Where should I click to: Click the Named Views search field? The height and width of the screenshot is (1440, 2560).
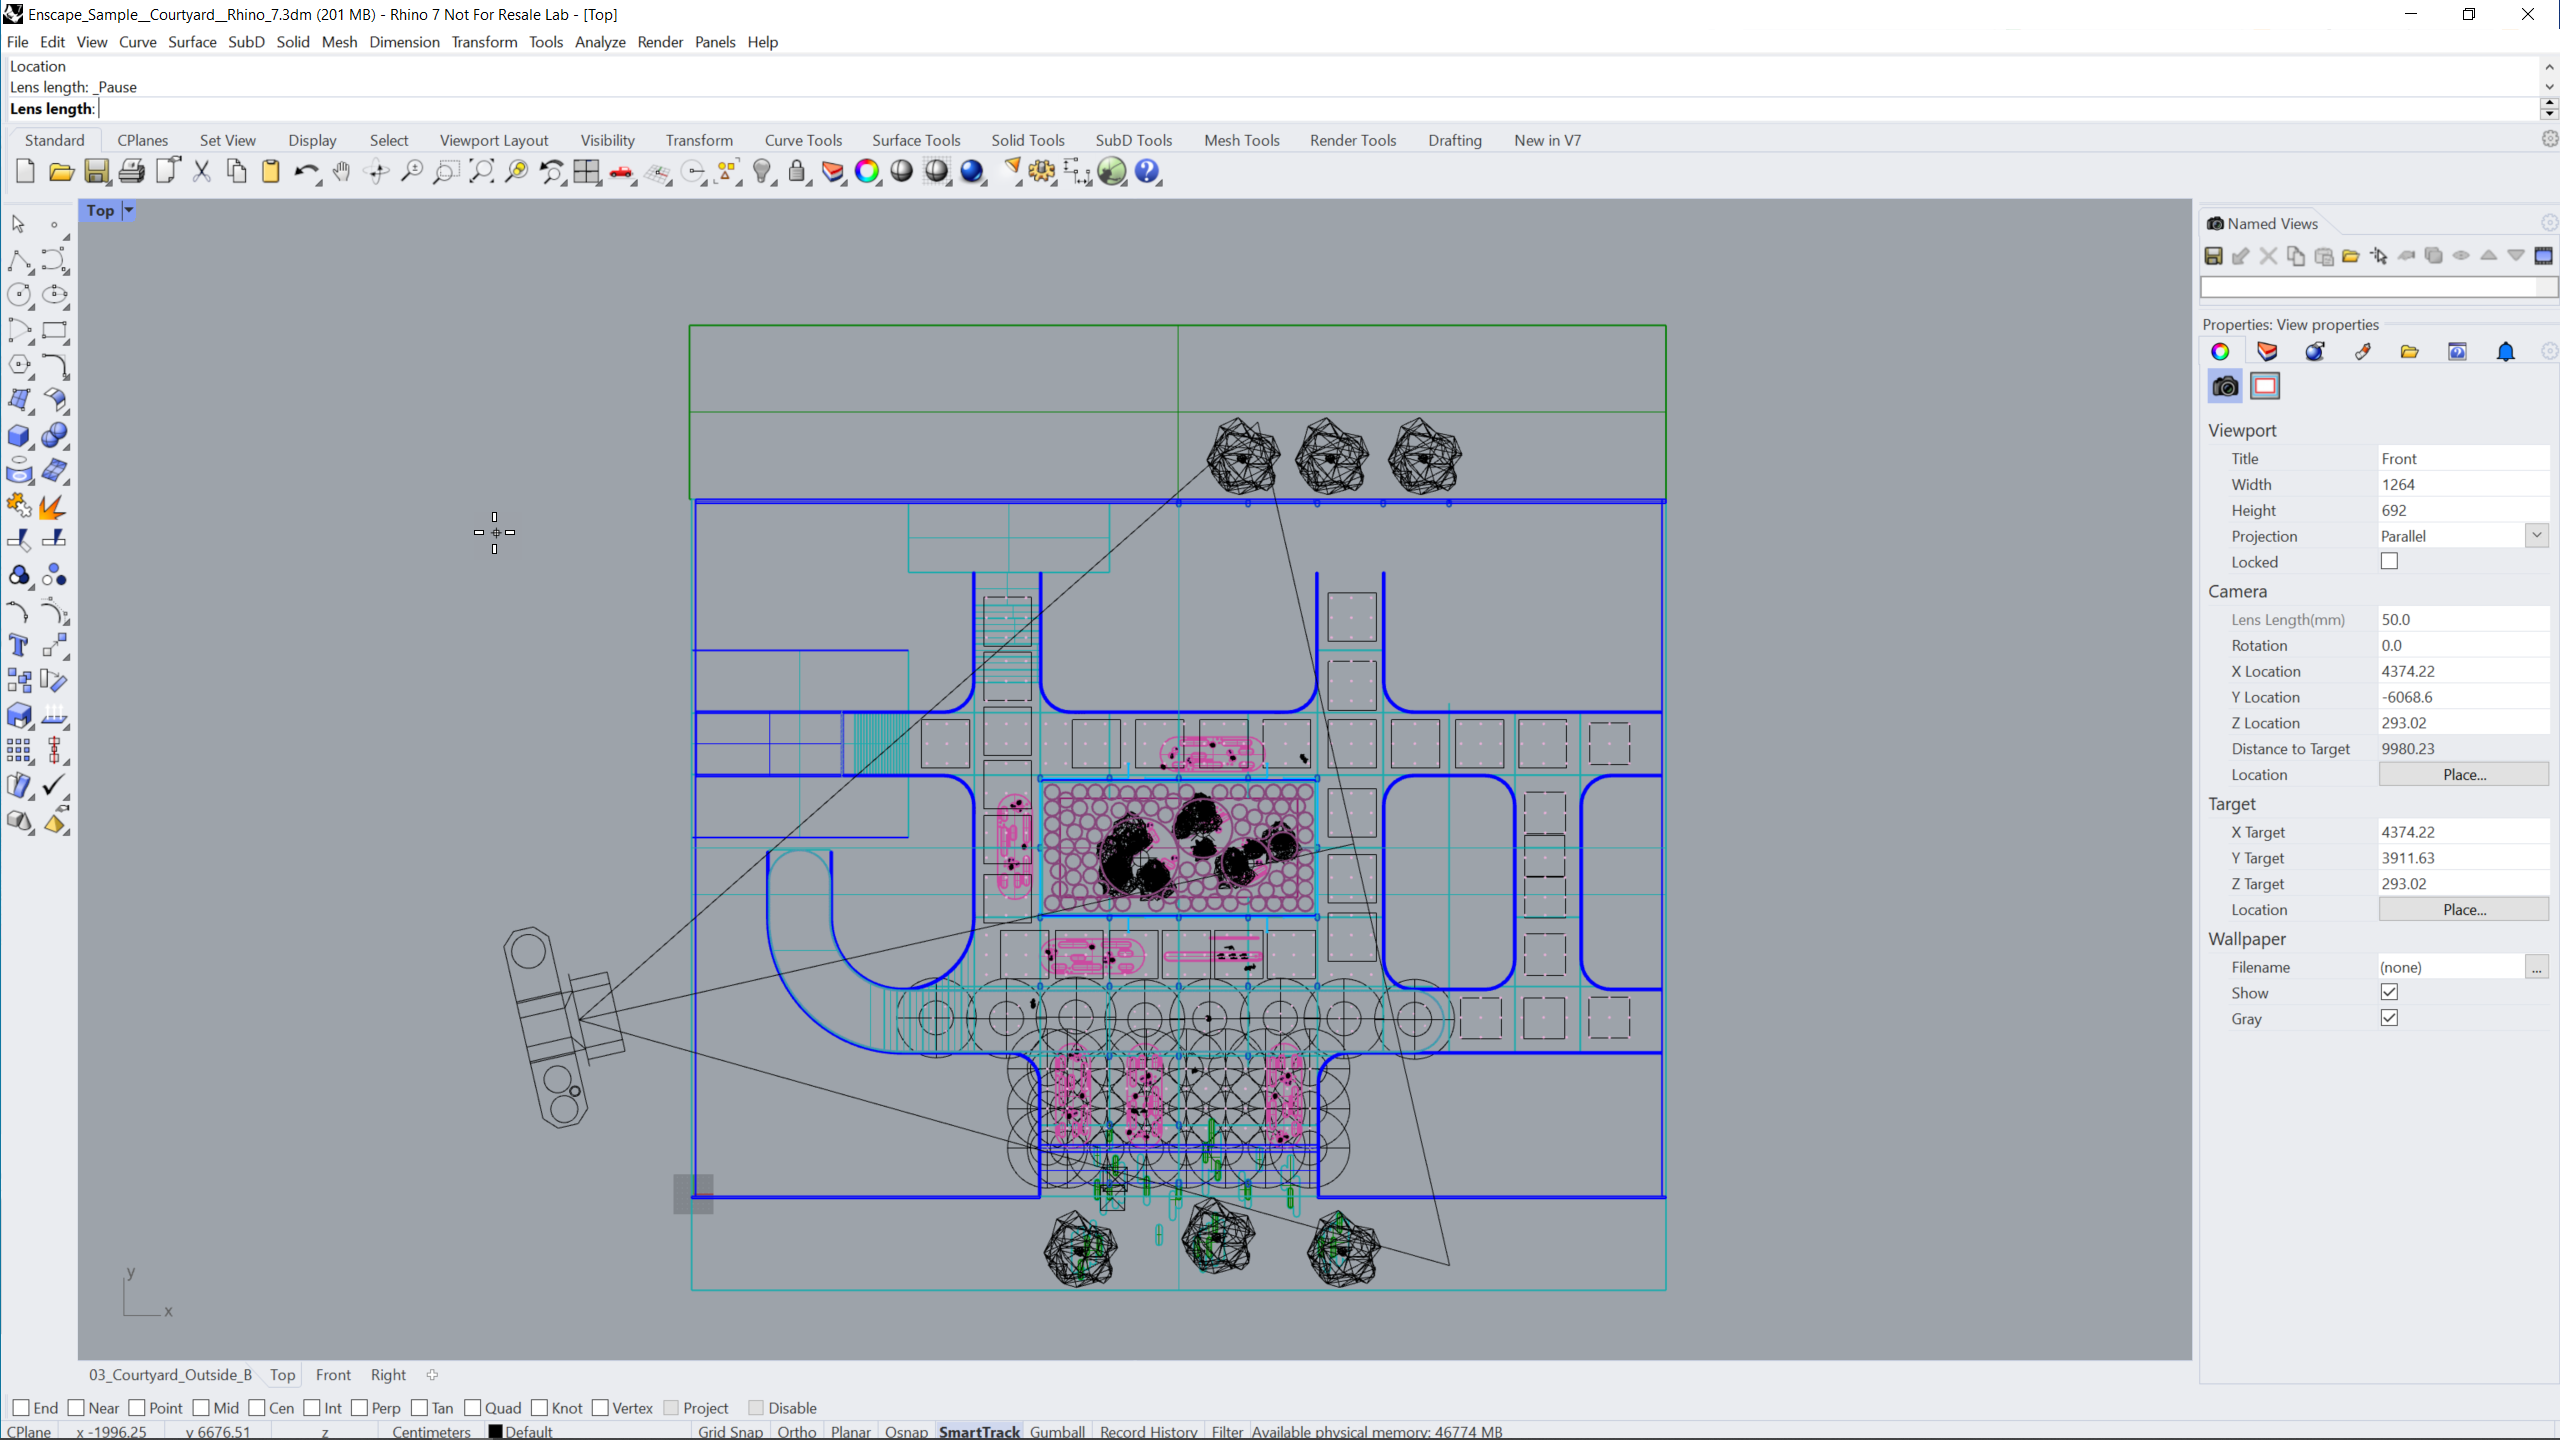tap(2377, 288)
